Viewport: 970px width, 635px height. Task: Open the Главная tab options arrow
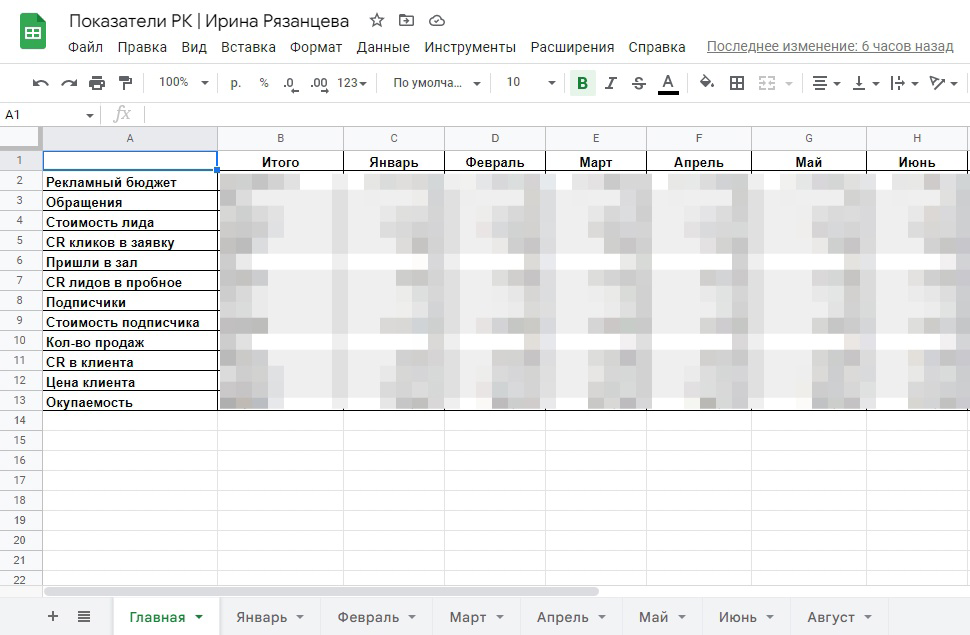(199, 617)
